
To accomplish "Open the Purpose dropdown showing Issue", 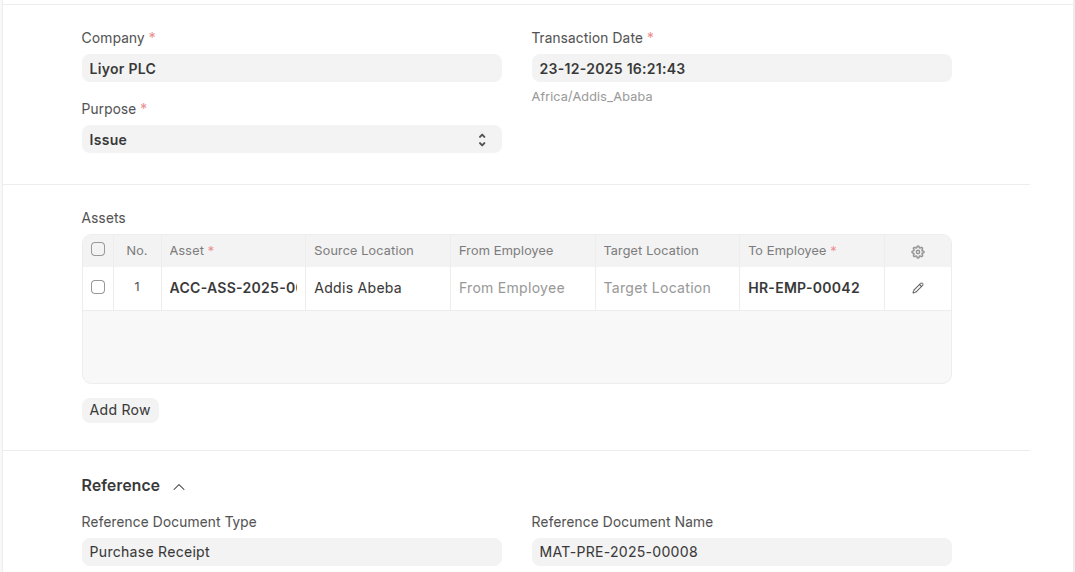I will [x=291, y=140].
